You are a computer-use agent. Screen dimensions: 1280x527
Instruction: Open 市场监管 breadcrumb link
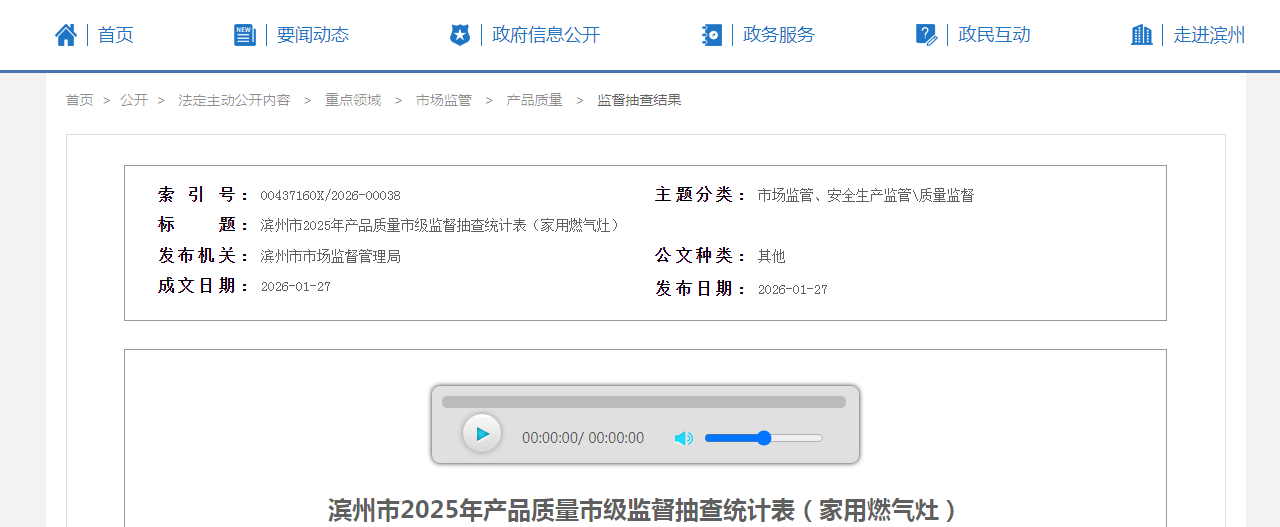coord(444,100)
